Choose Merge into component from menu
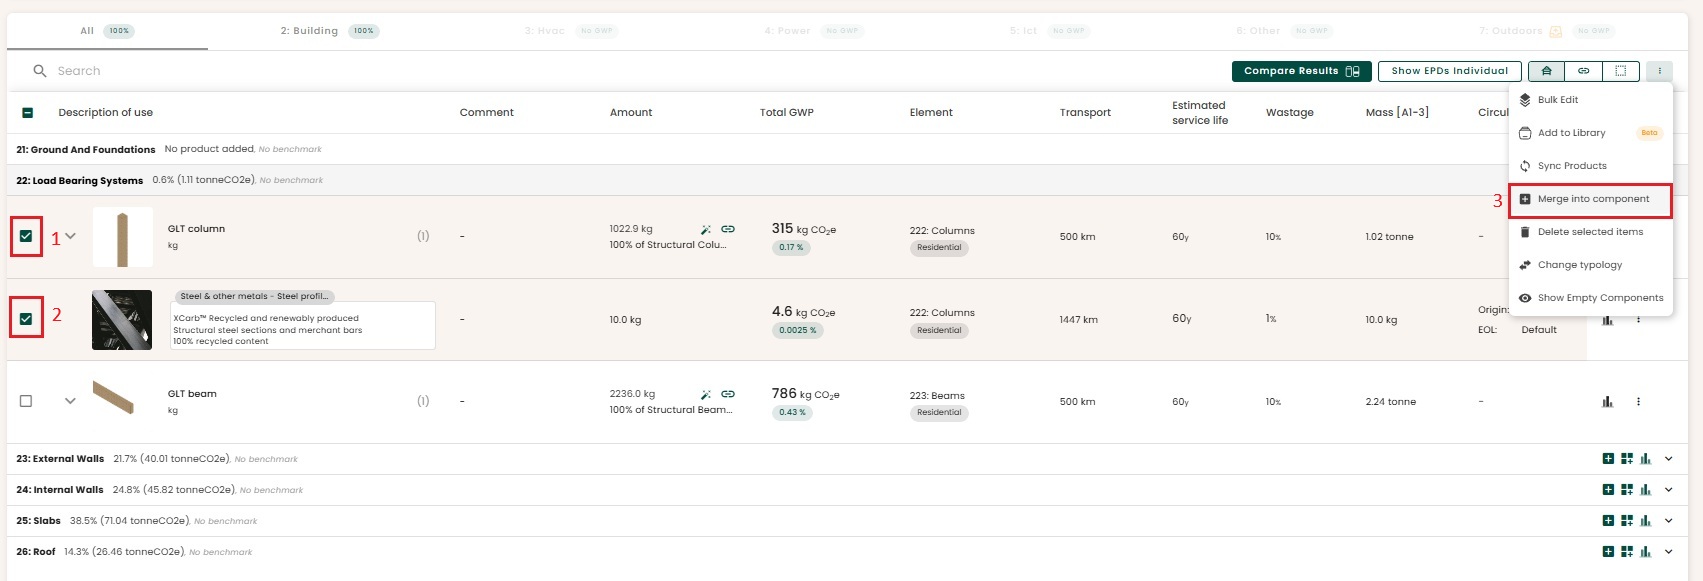The image size is (1703, 581). pyautogui.click(x=1593, y=199)
